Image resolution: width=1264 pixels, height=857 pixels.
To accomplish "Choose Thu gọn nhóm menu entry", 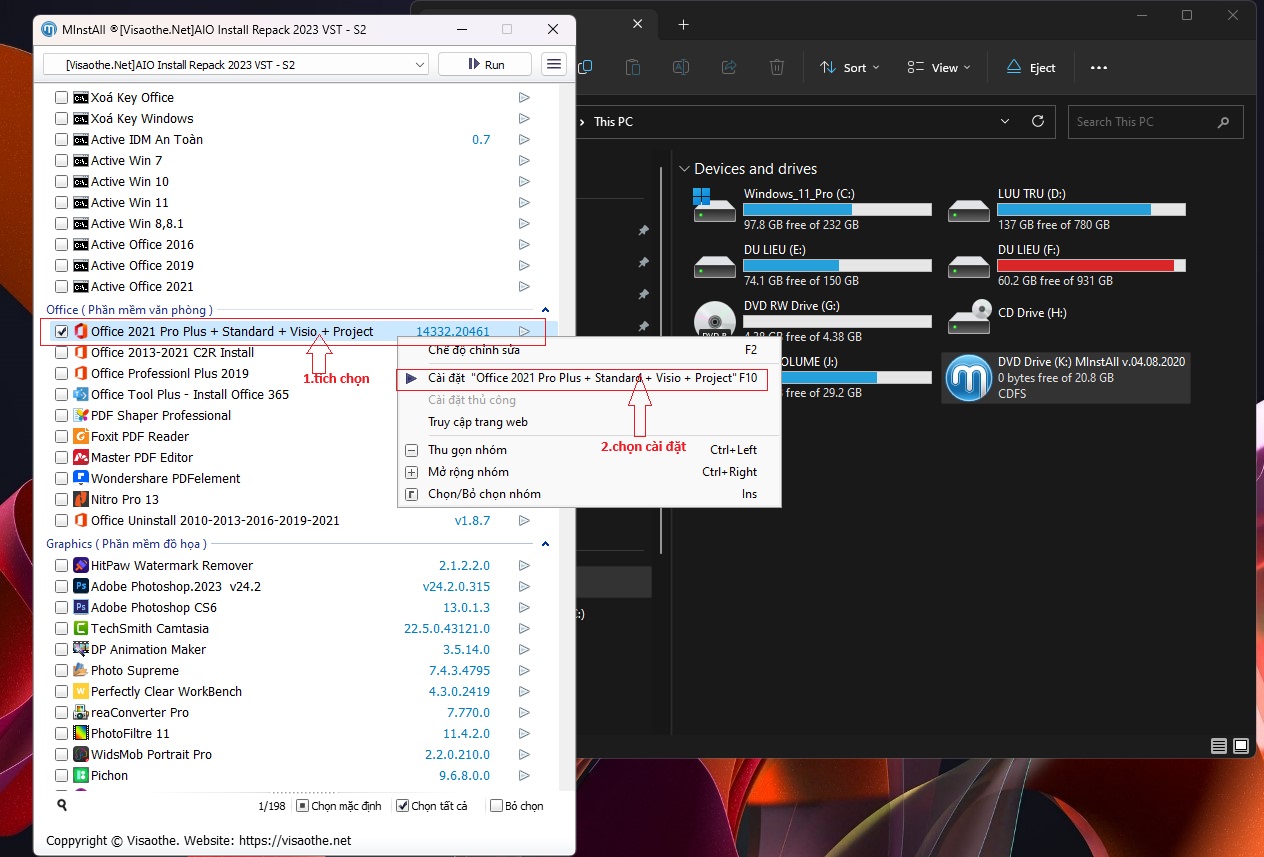I will click(x=589, y=450).
